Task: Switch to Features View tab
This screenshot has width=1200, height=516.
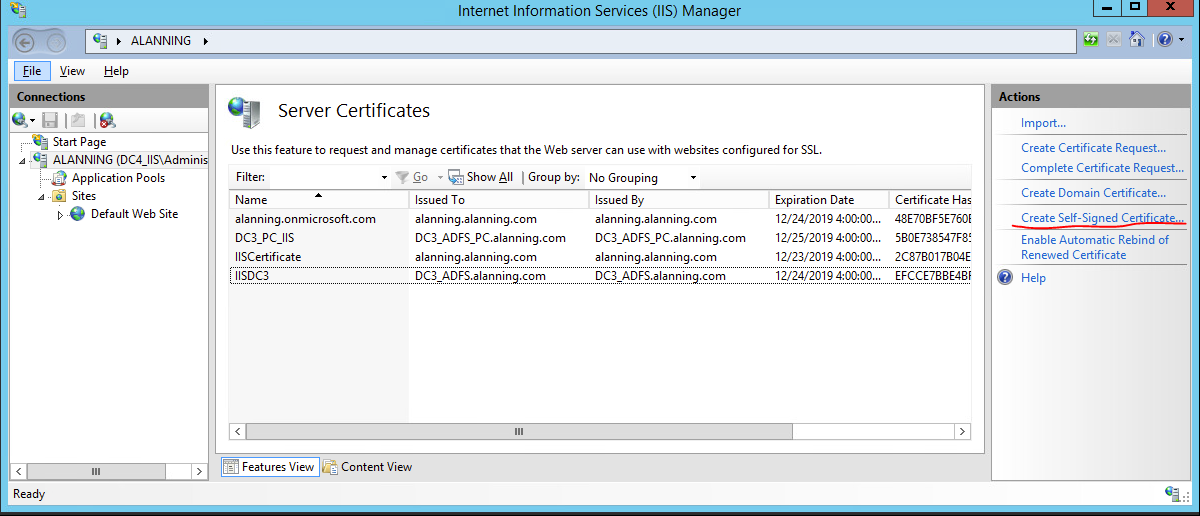Action: point(268,467)
